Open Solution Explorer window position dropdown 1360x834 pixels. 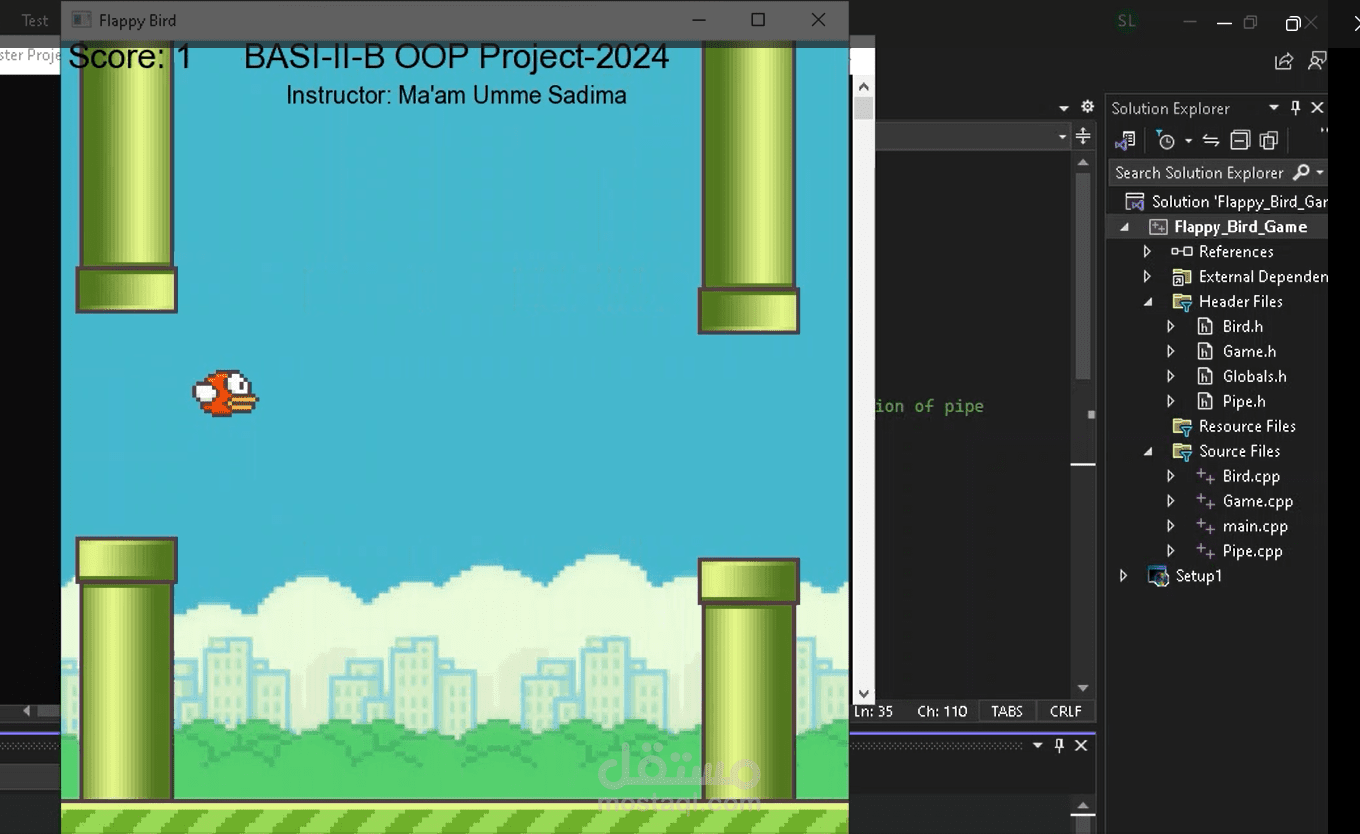click(x=1274, y=108)
